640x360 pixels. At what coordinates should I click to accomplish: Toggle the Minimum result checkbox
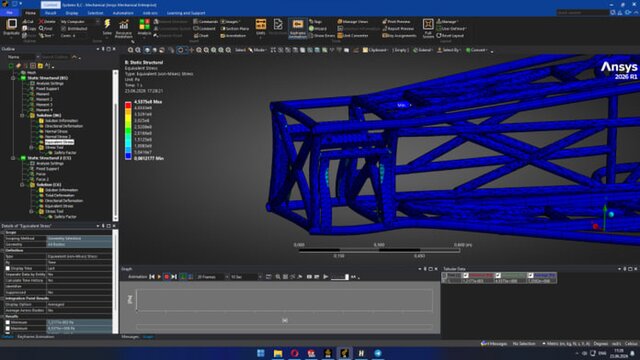click(8, 322)
